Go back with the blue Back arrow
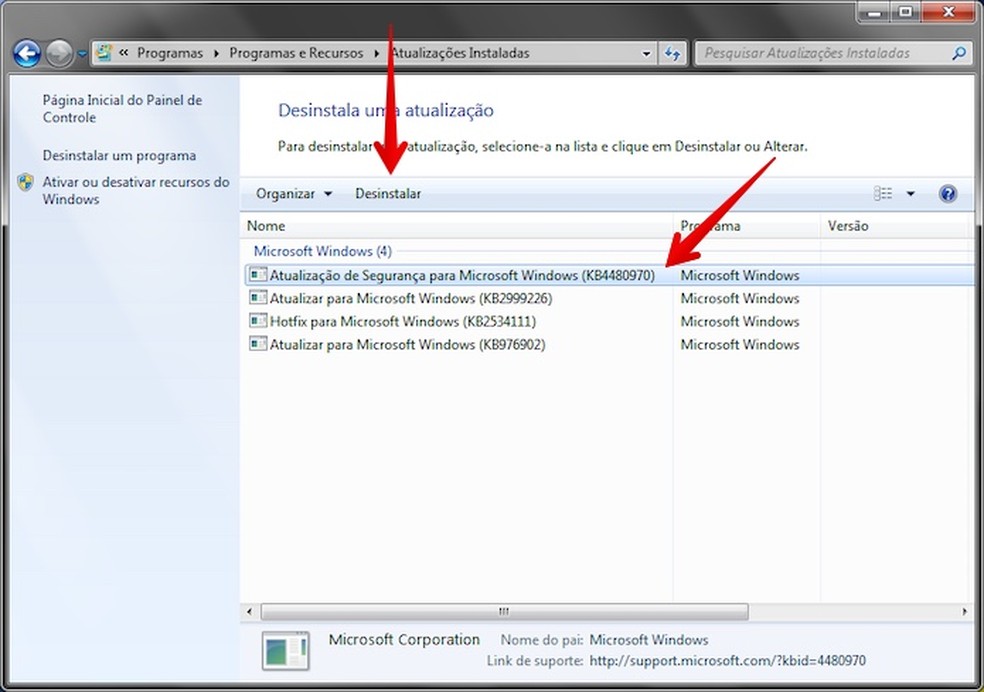Image resolution: width=984 pixels, height=692 pixels. click(27, 53)
